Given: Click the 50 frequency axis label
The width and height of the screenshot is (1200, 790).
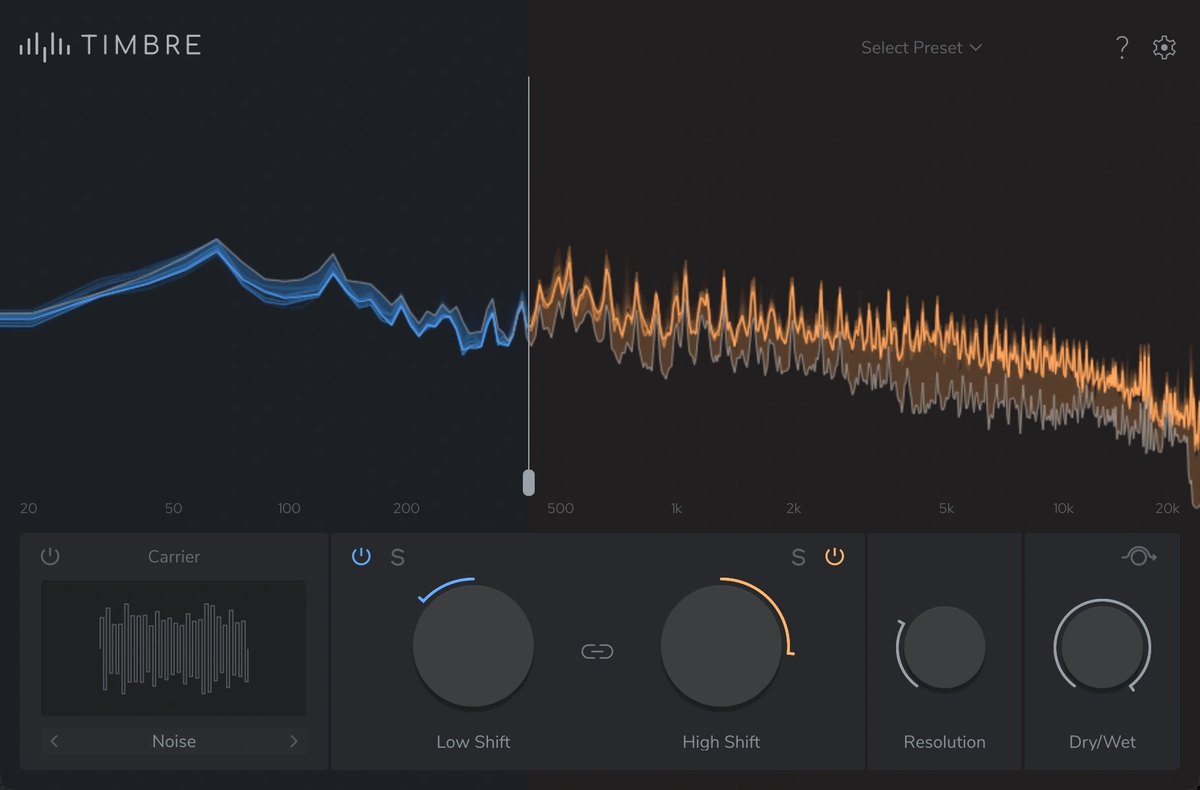Looking at the screenshot, I should [x=173, y=508].
